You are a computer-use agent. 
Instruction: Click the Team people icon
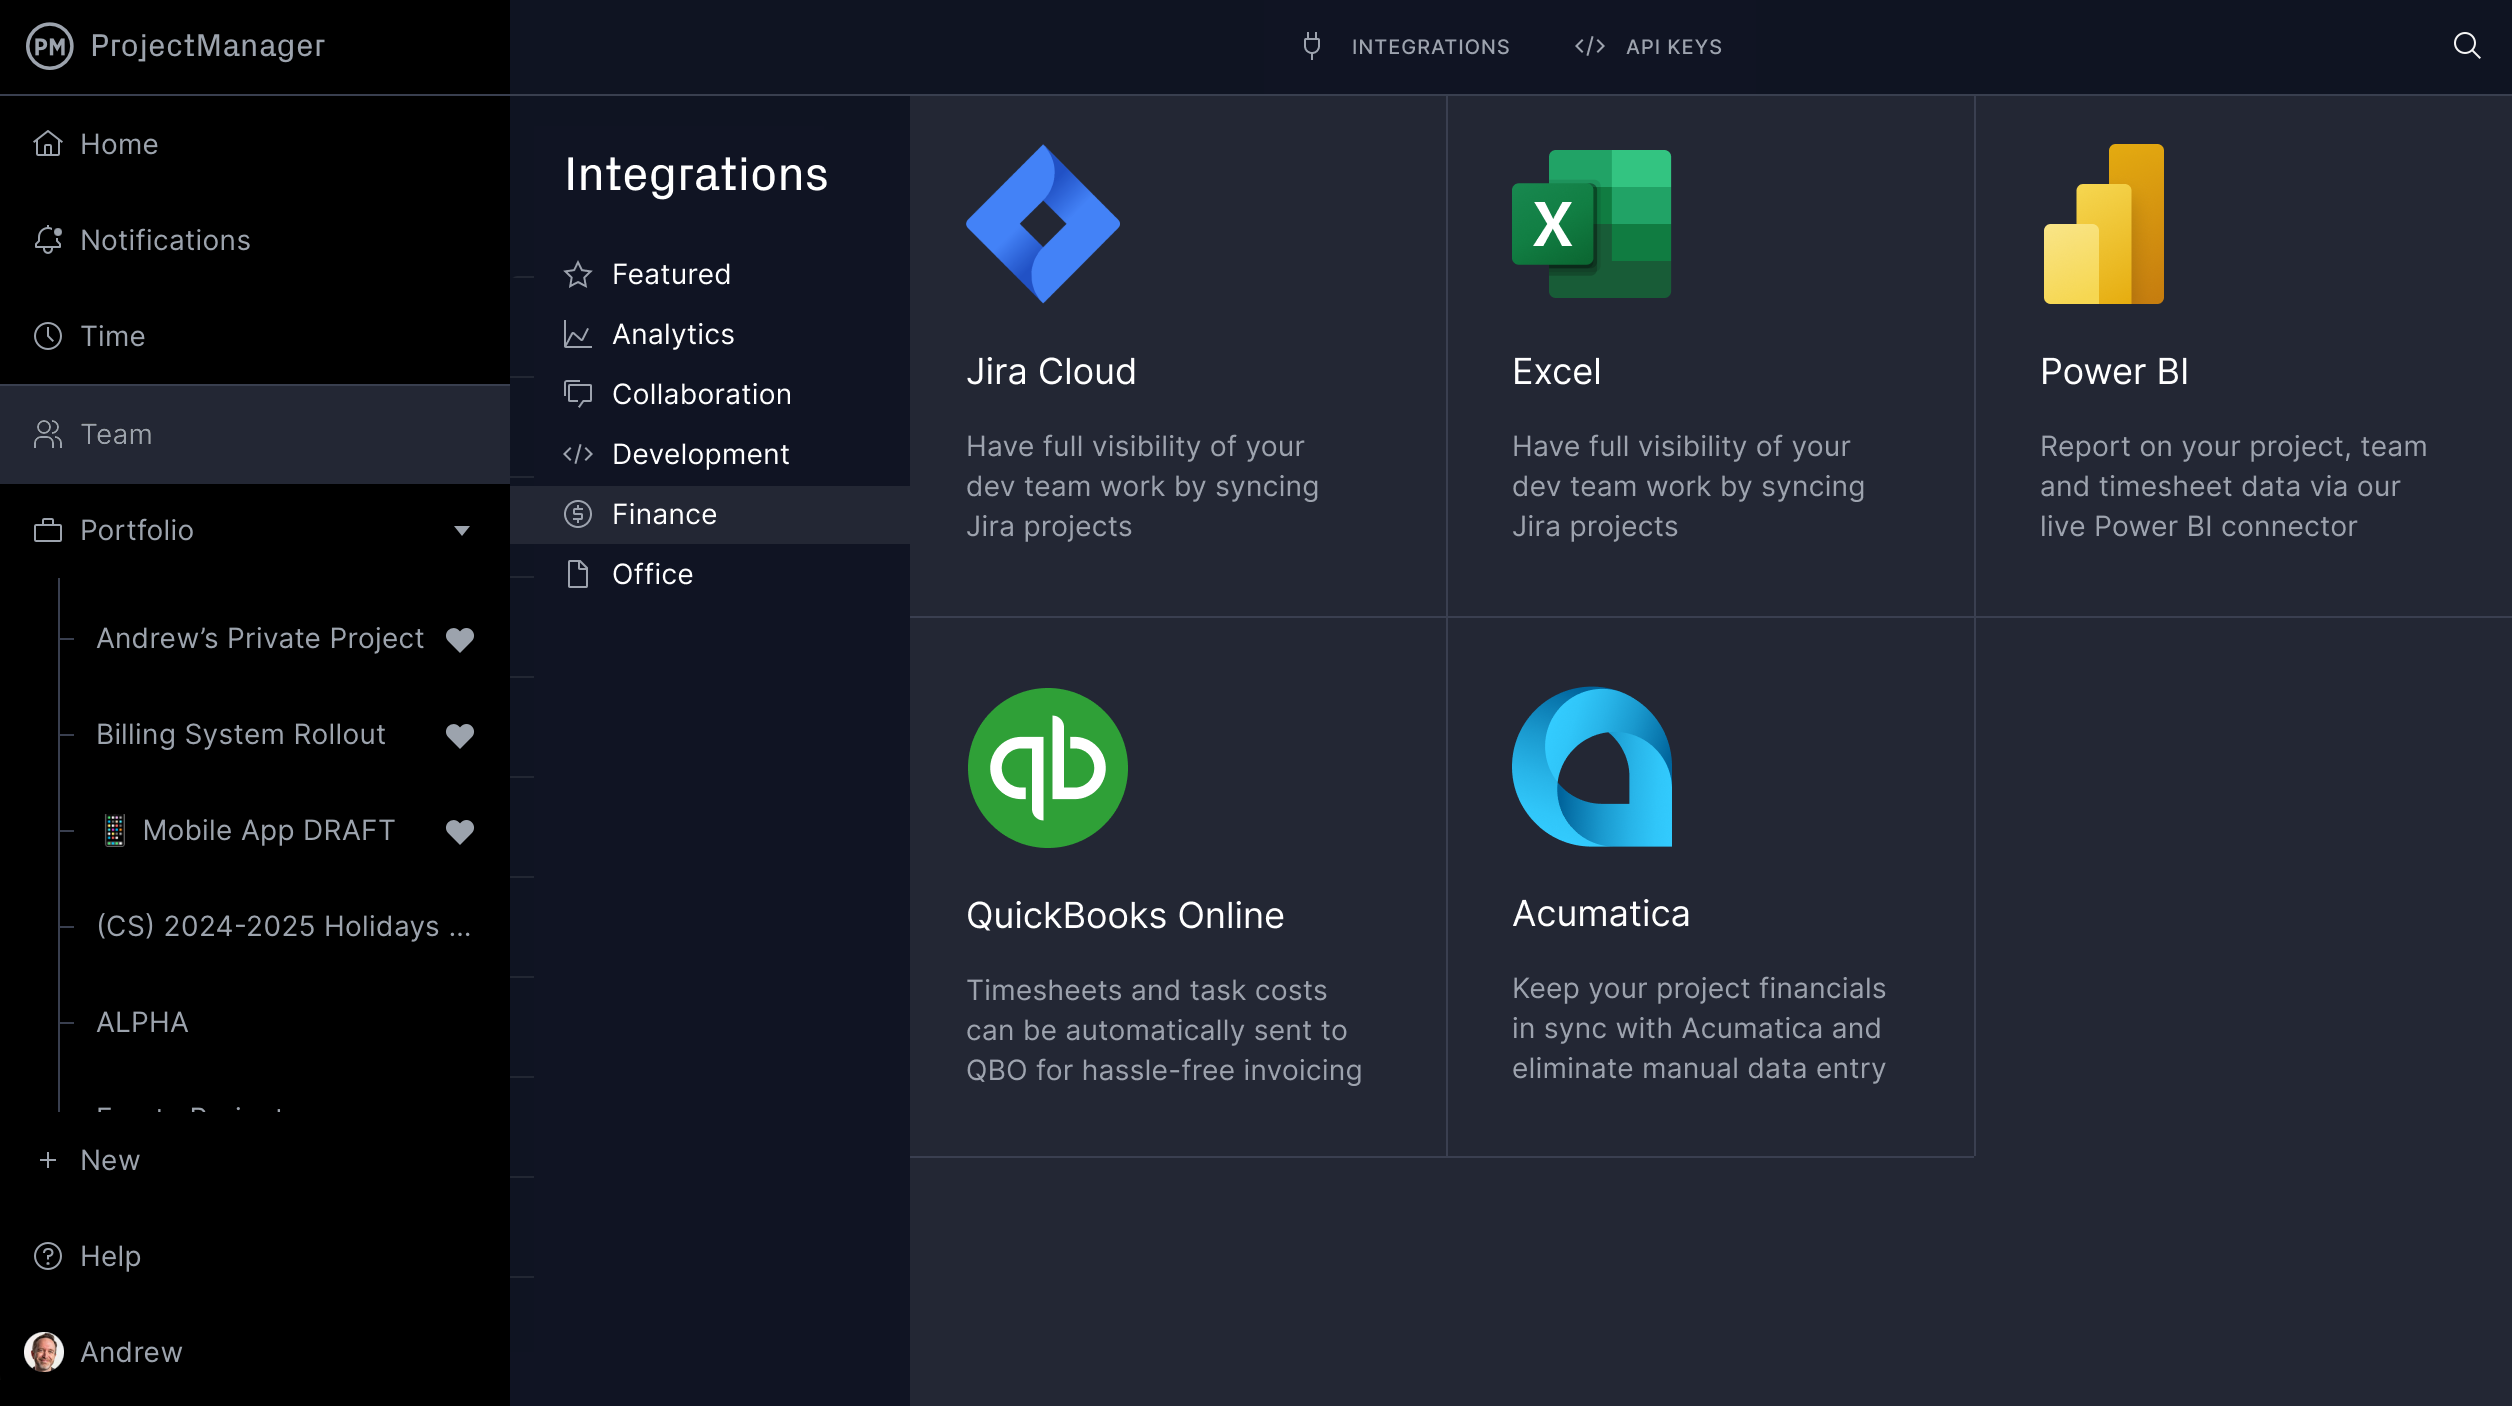48,434
